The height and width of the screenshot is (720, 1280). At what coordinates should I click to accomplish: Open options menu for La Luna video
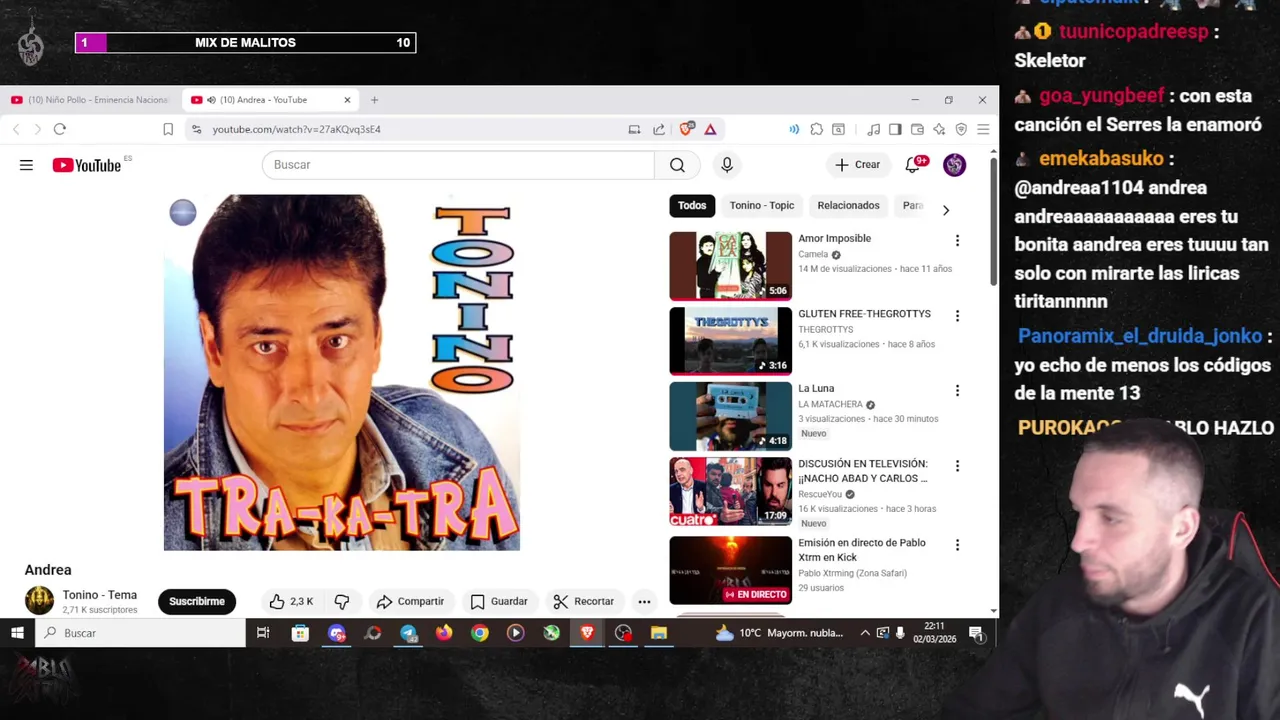pyautogui.click(x=957, y=390)
